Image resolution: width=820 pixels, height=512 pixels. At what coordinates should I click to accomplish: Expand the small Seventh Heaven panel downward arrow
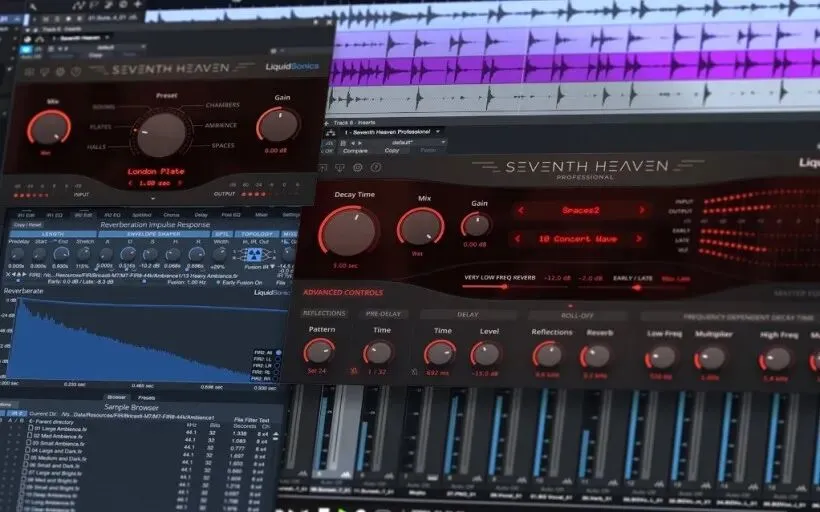(153, 199)
